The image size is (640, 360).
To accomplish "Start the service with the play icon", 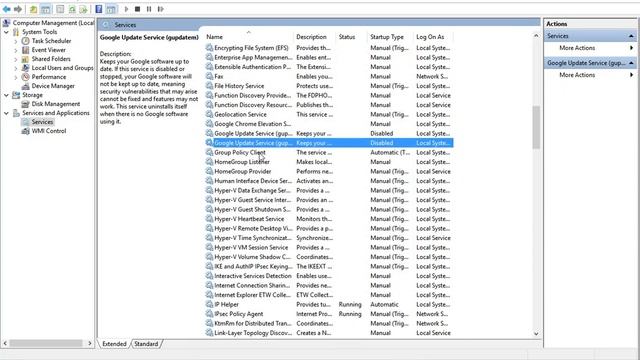I will [126, 9].
